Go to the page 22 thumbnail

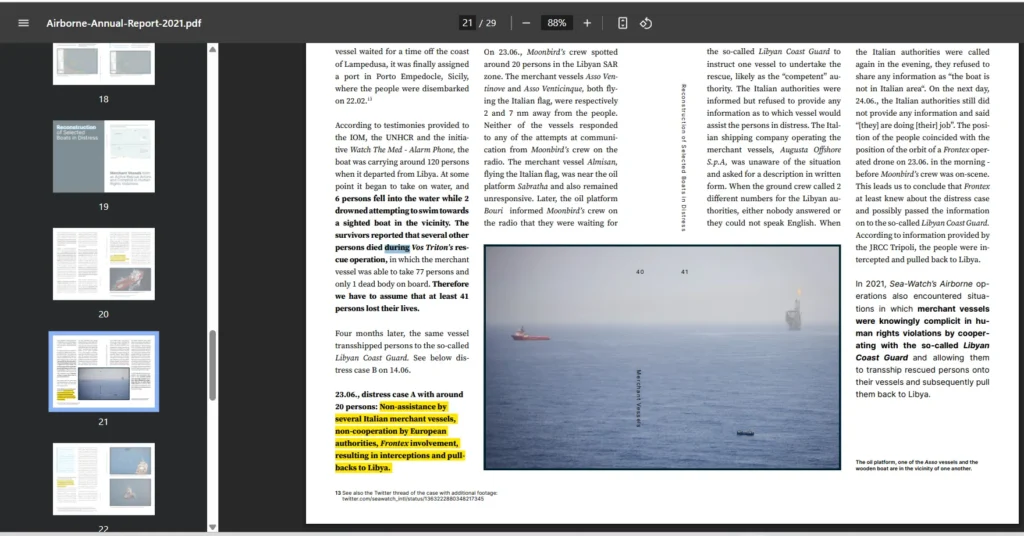[x=104, y=478]
